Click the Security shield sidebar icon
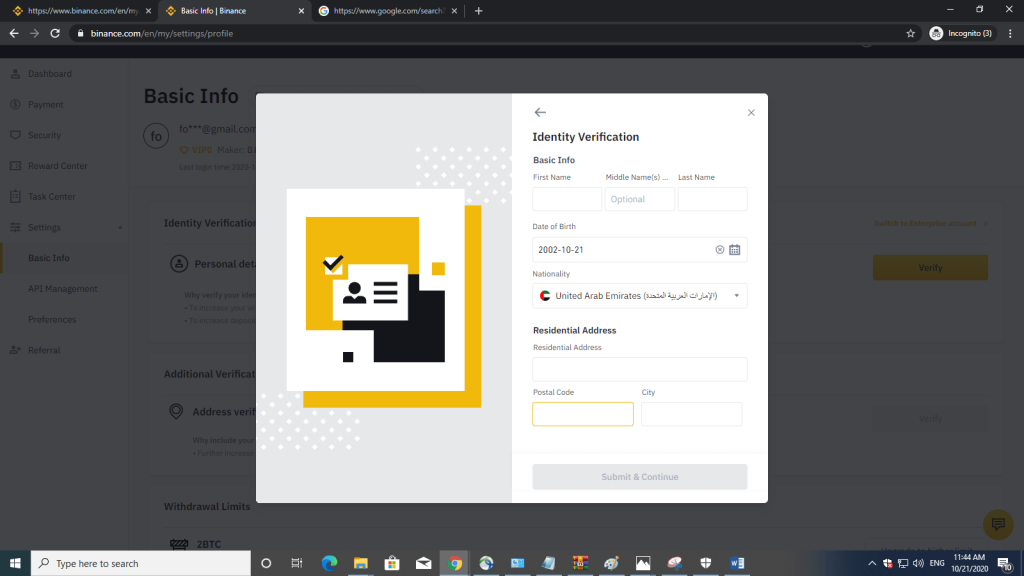This screenshot has width=1024, height=576. click(x=15, y=135)
